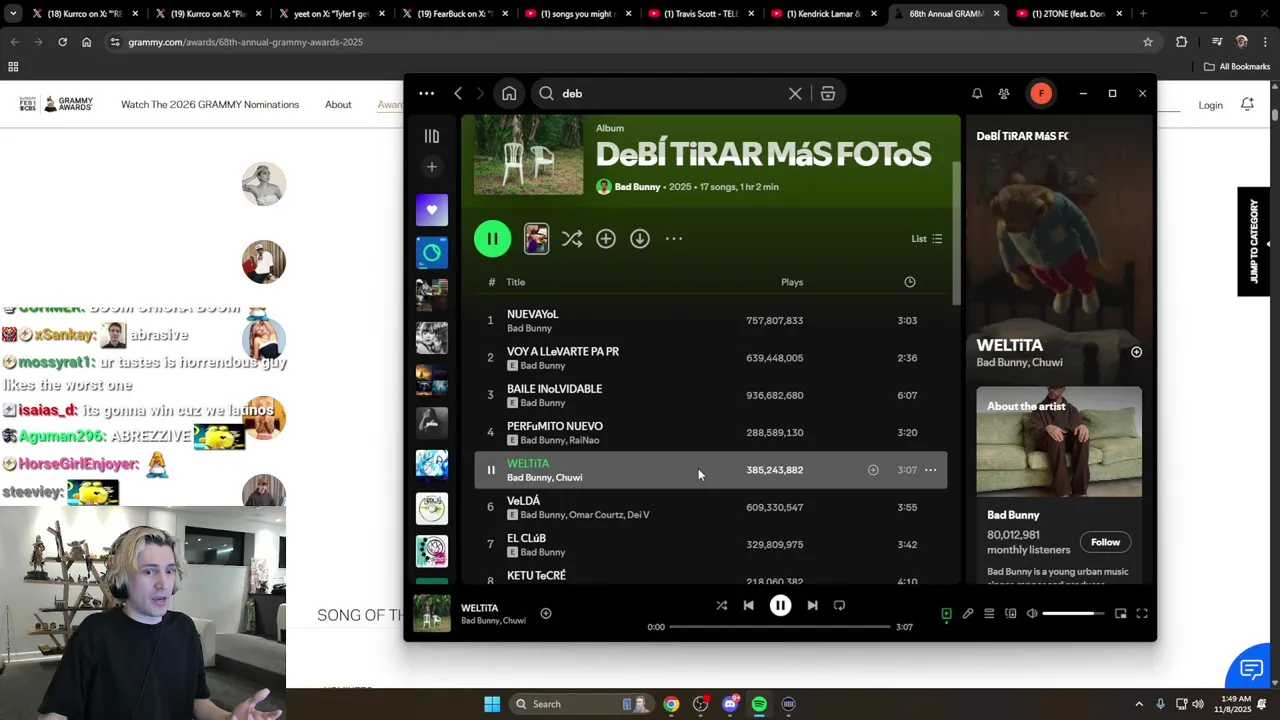Sort tracks by Title column

[x=516, y=282]
